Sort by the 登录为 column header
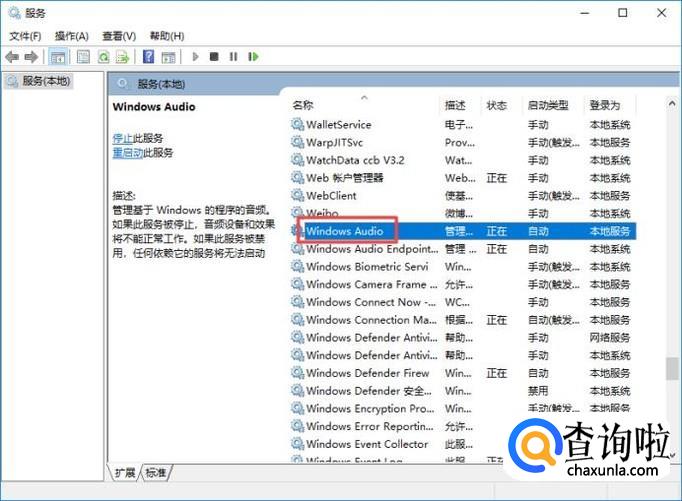Image resolution: width=682 pixels, height=501 pixels. [x=605, y=105]
